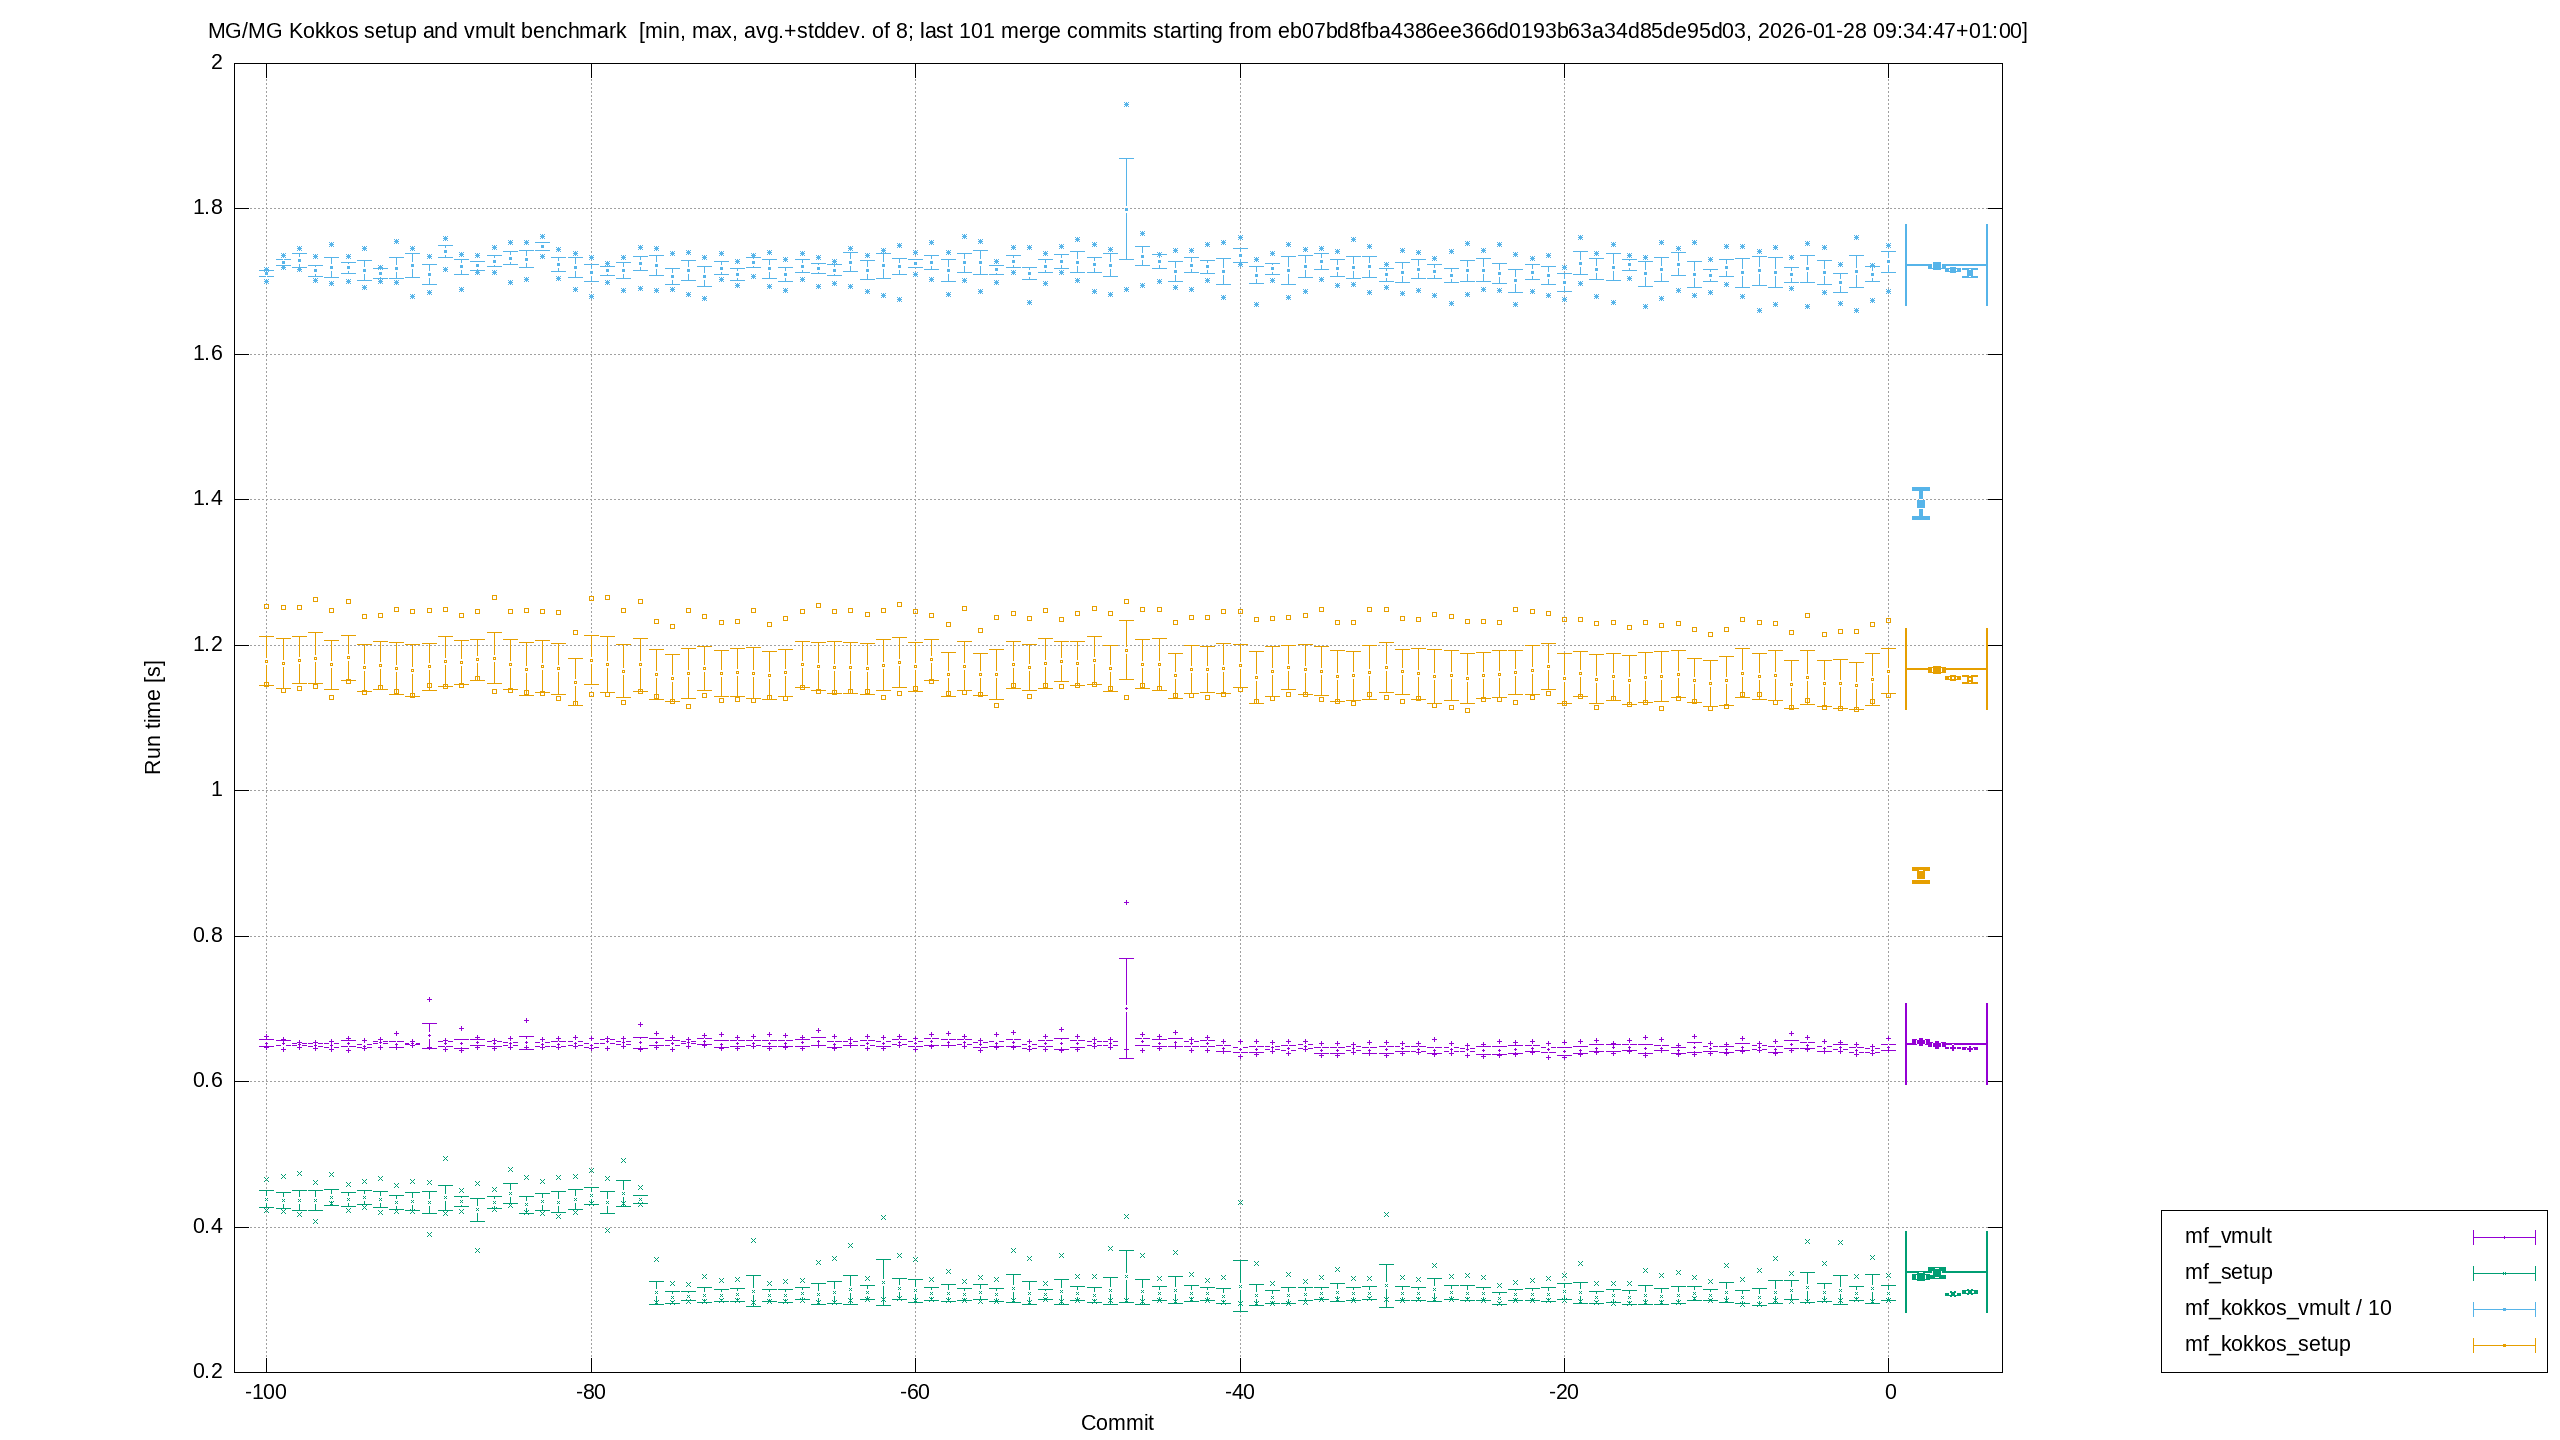The height and width of the screenshot is (1440, 2560).
Task: Click the blue mf_kokkos_vmult legend line sample
Action: click(2504, 1310)
